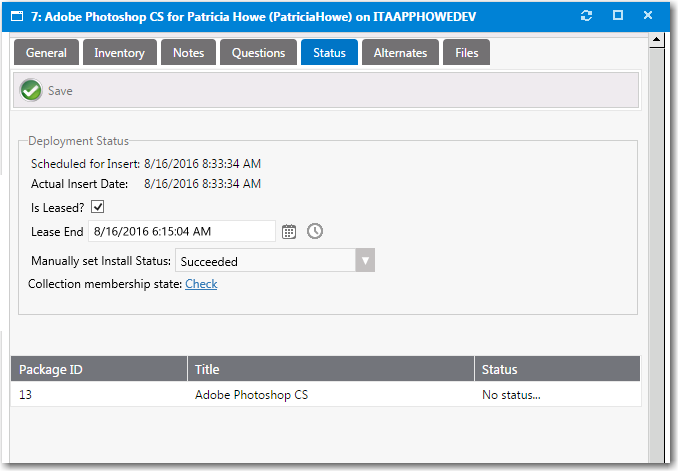
Task: Sort by the Title column header
Action: tap(330, 369)
